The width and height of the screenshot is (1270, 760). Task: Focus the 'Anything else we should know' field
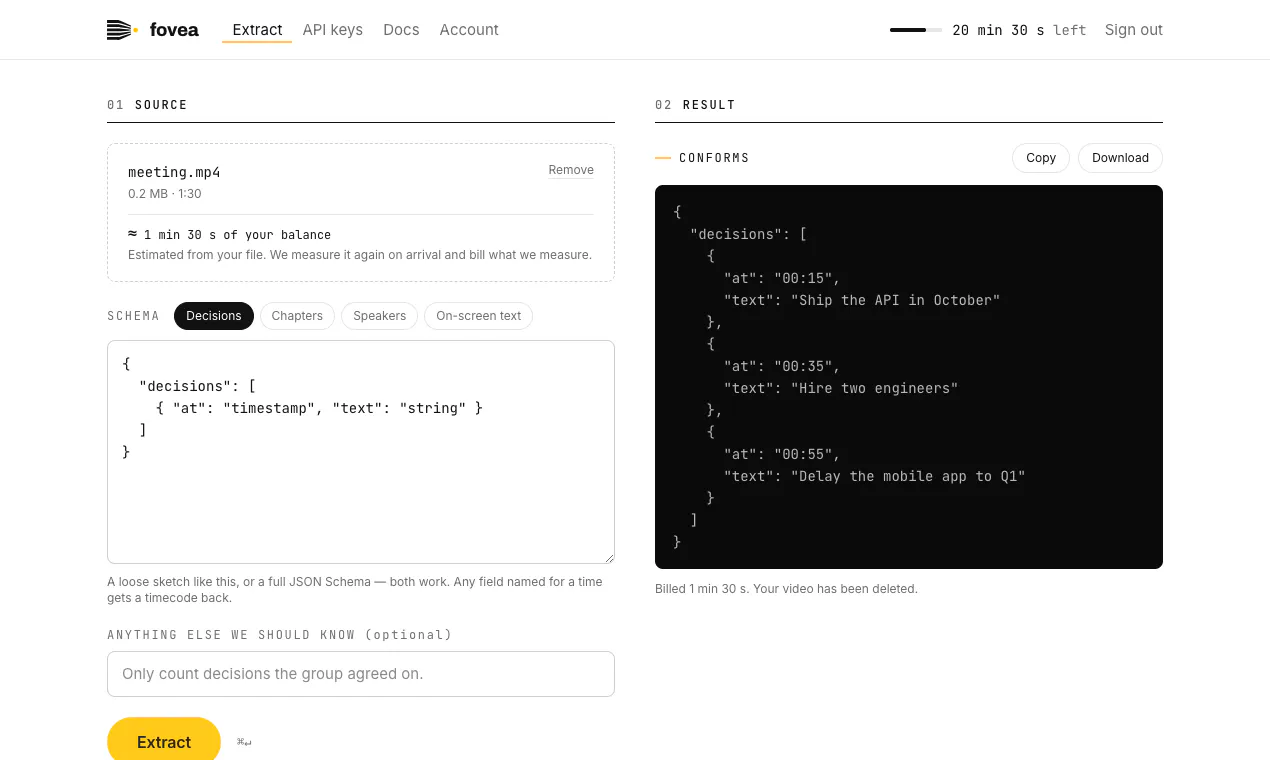(361, 674)
